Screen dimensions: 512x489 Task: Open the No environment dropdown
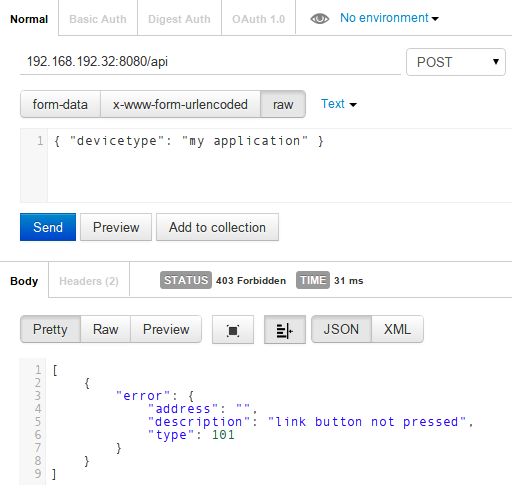[389, 18]
